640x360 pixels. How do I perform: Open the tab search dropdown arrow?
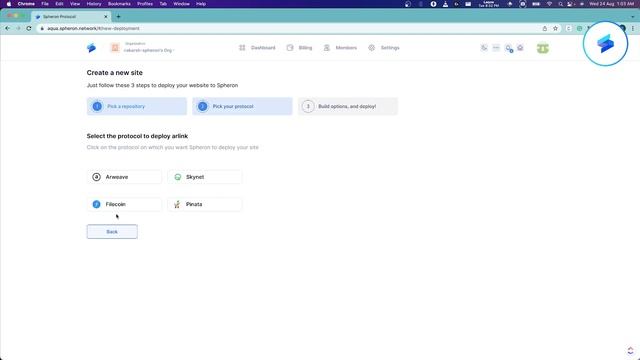[x=633, y=16]
